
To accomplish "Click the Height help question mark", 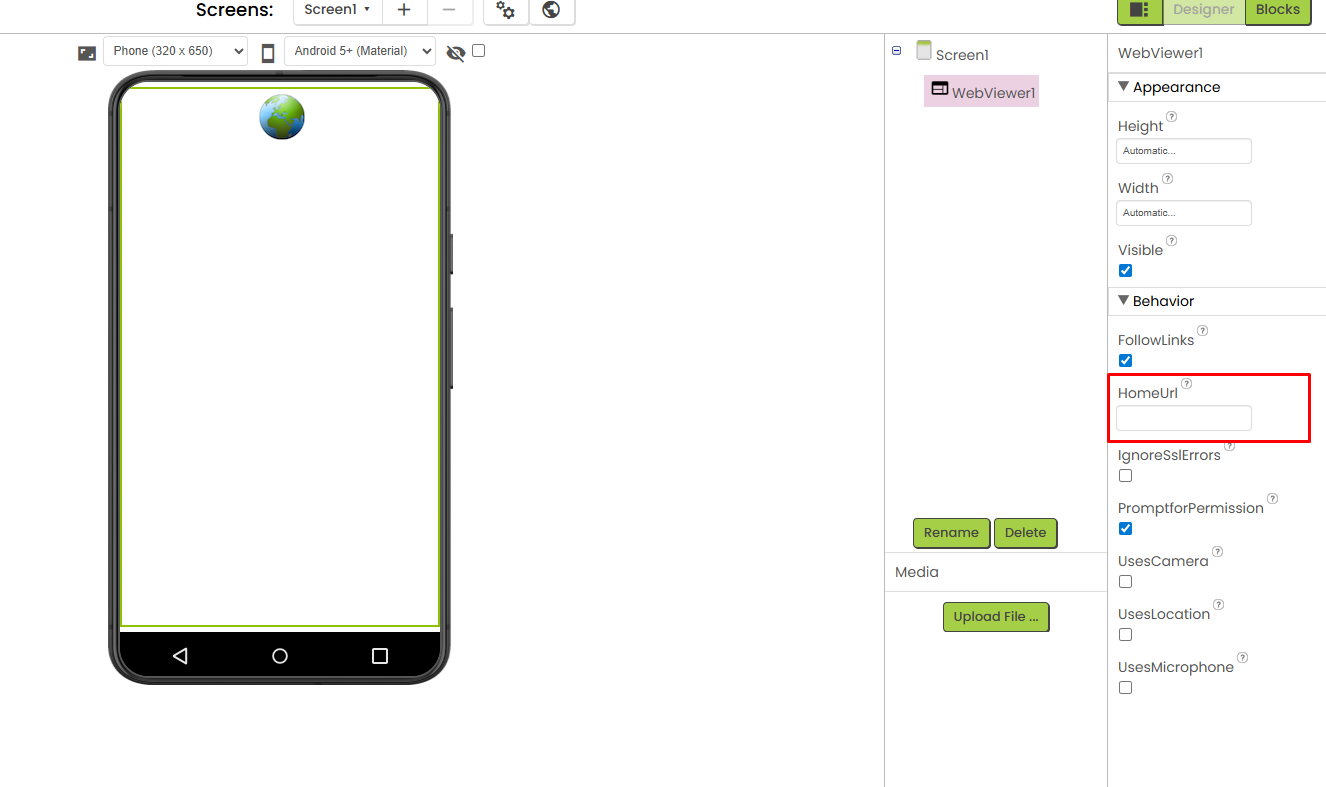I will click(1172, 117).
